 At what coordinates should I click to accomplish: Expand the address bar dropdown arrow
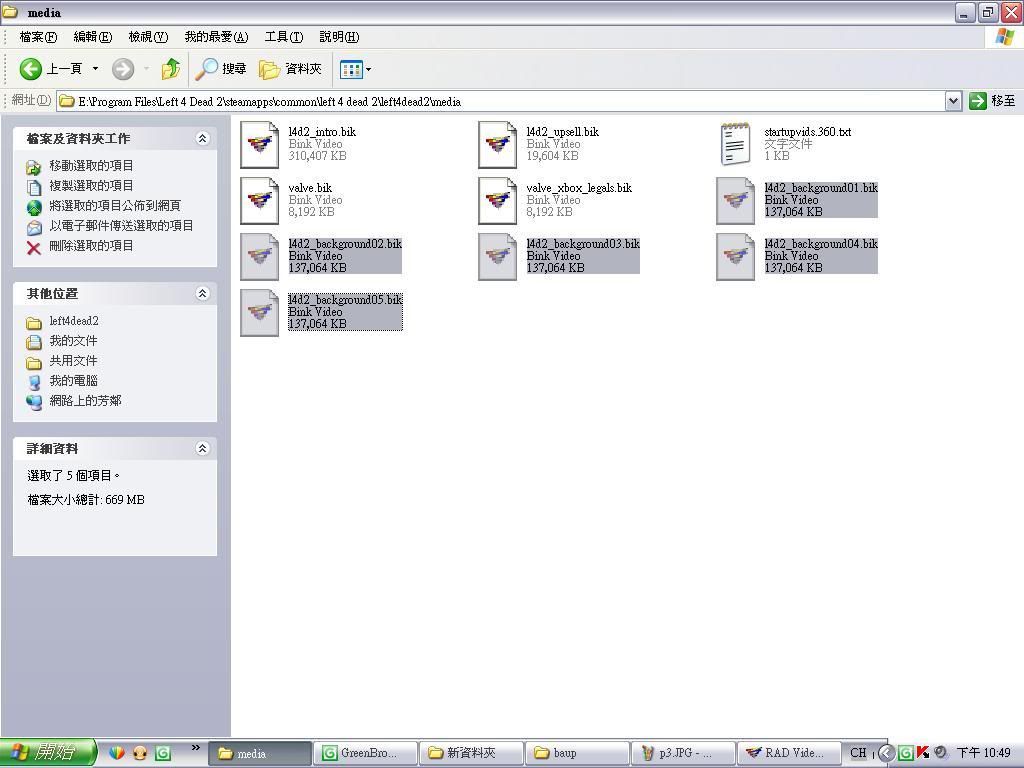coord(953,101)
